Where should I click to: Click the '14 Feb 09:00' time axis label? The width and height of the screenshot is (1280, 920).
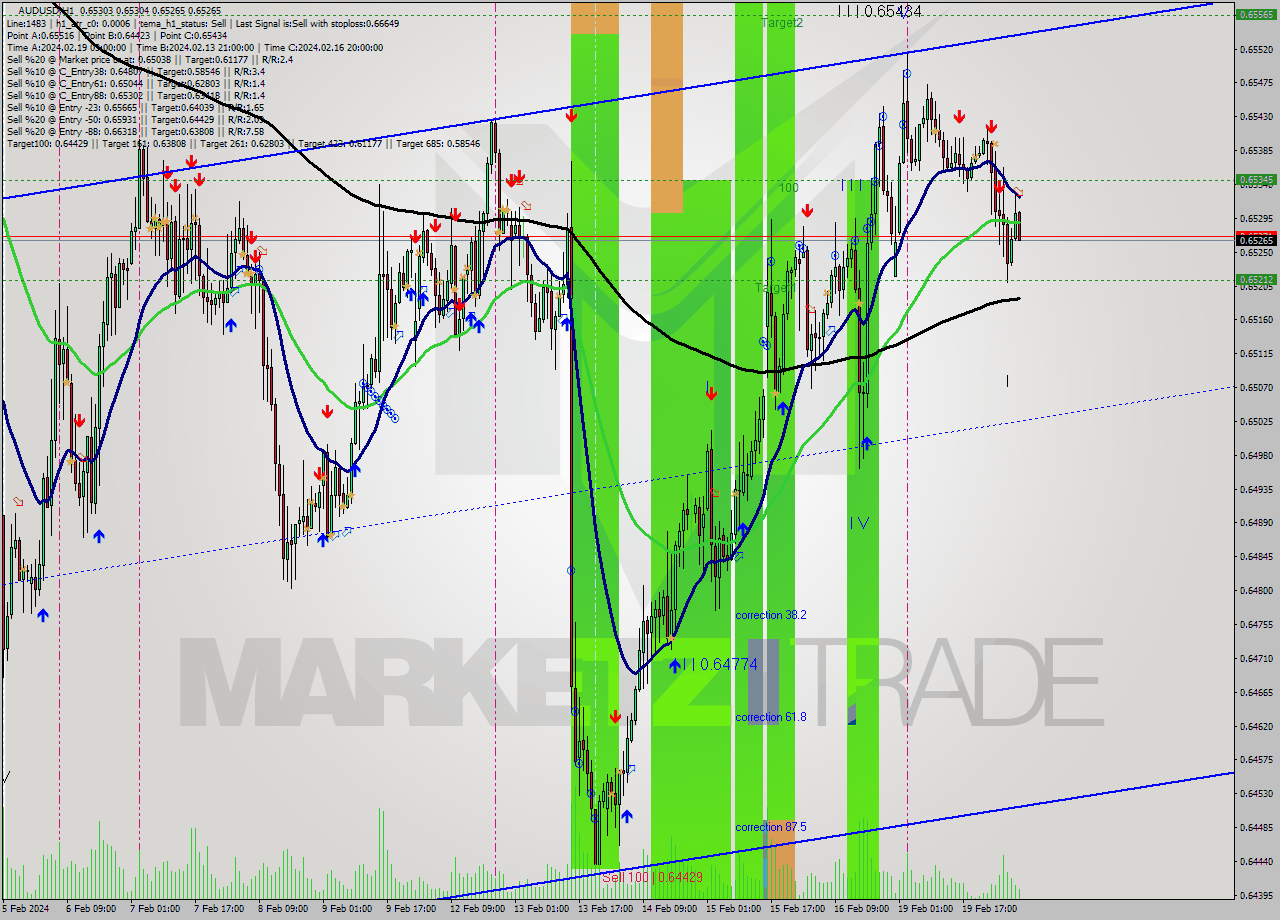click(x=669, y=909)
